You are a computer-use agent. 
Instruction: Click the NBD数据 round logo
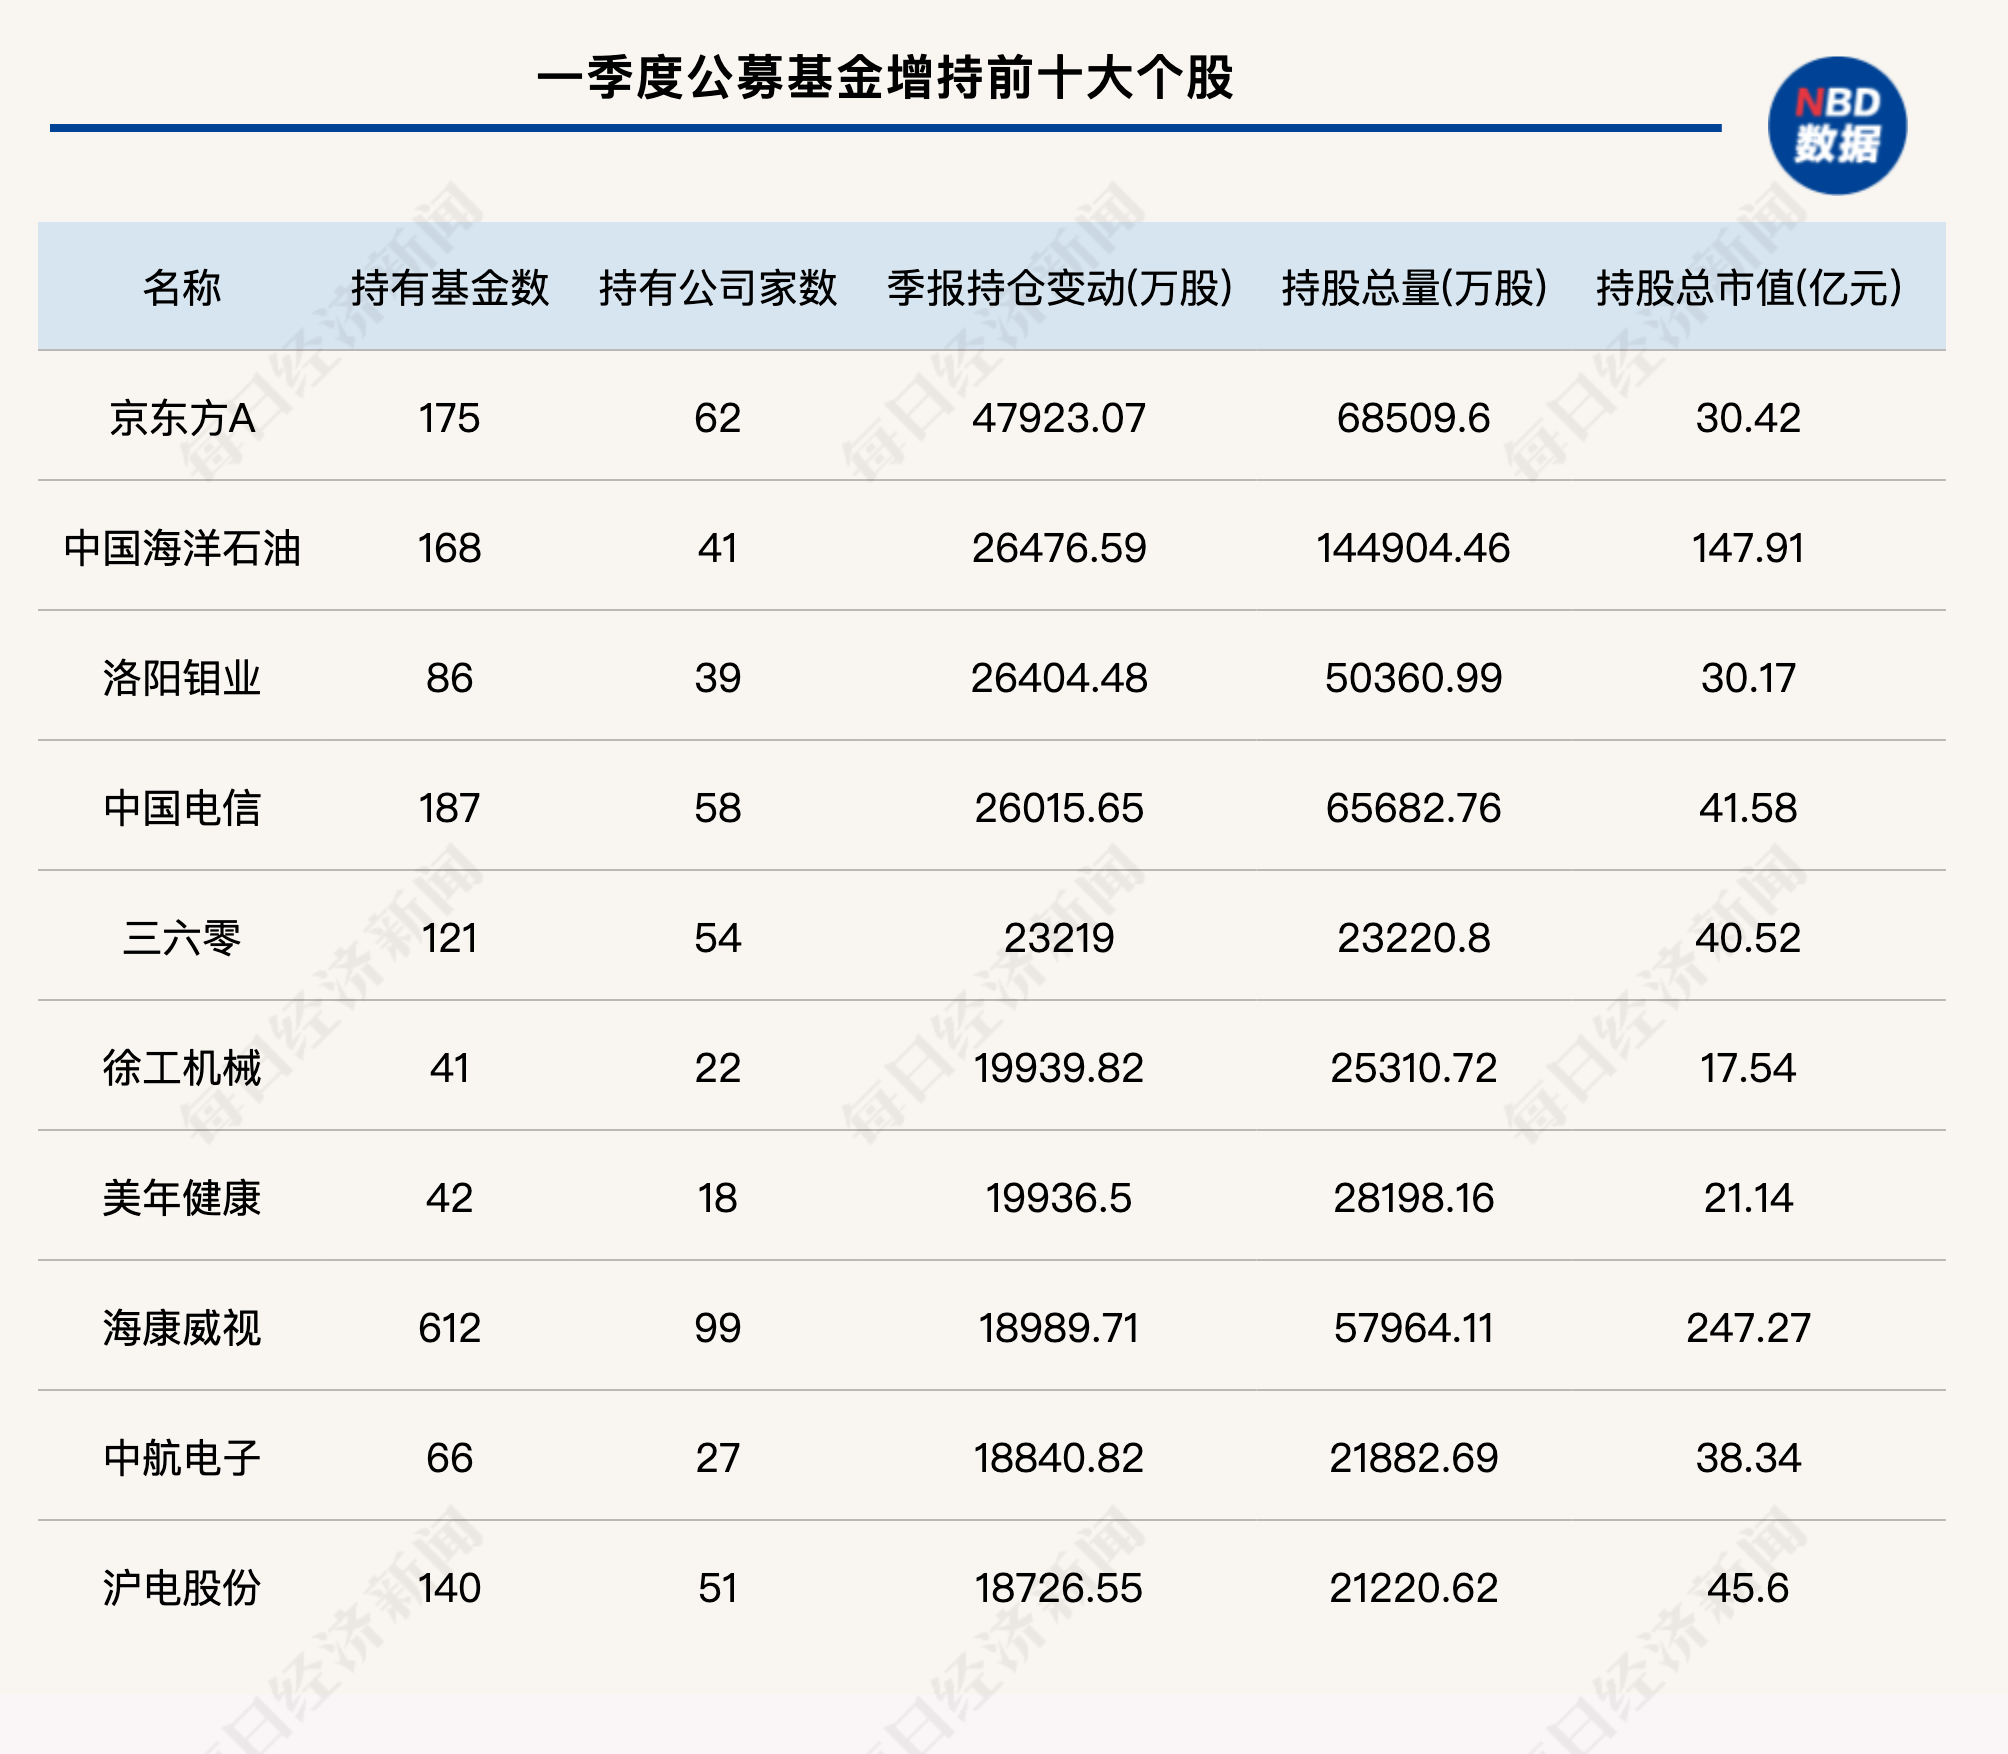[1837, 126]
